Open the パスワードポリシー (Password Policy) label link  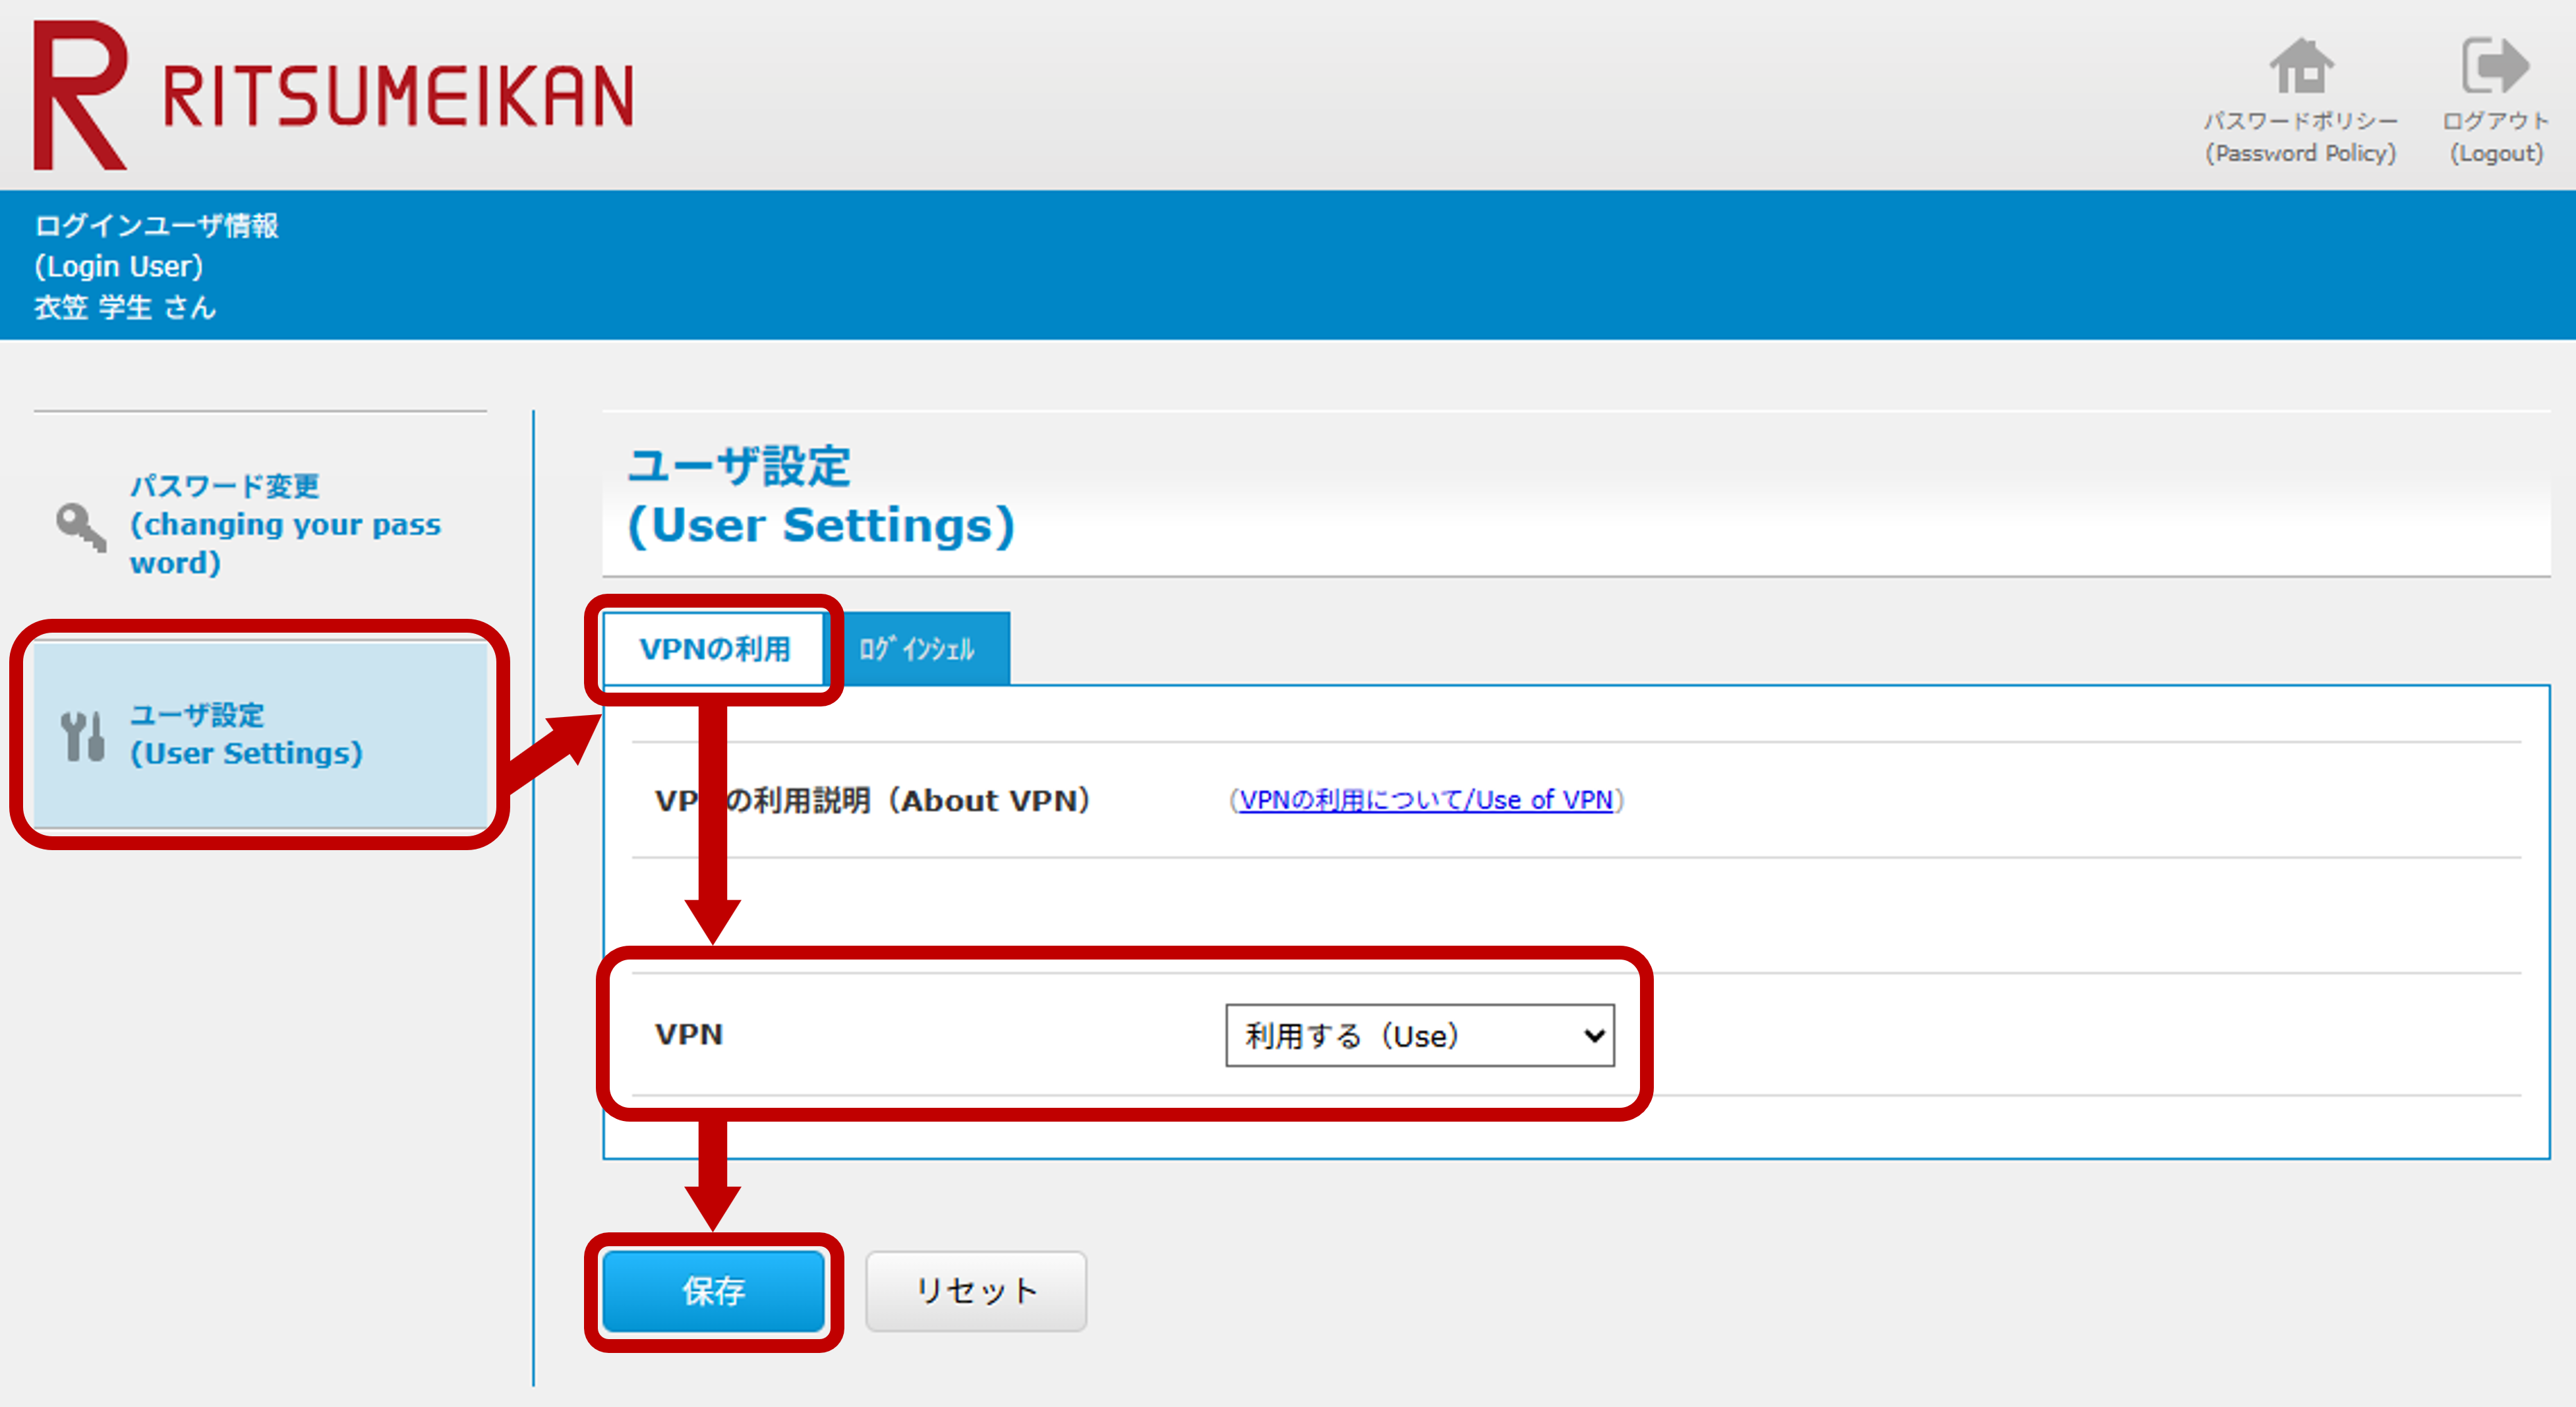2301,137
